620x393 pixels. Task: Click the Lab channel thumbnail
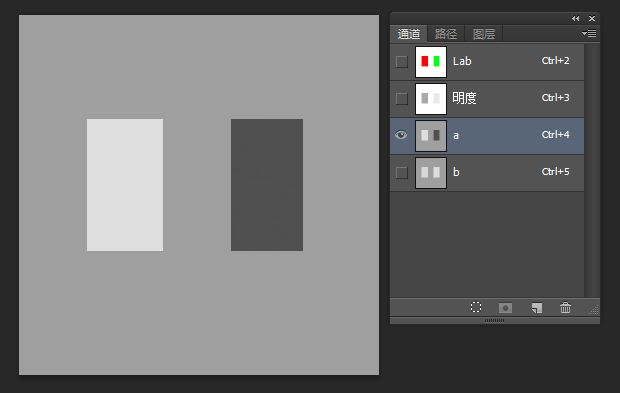point(431,62)
